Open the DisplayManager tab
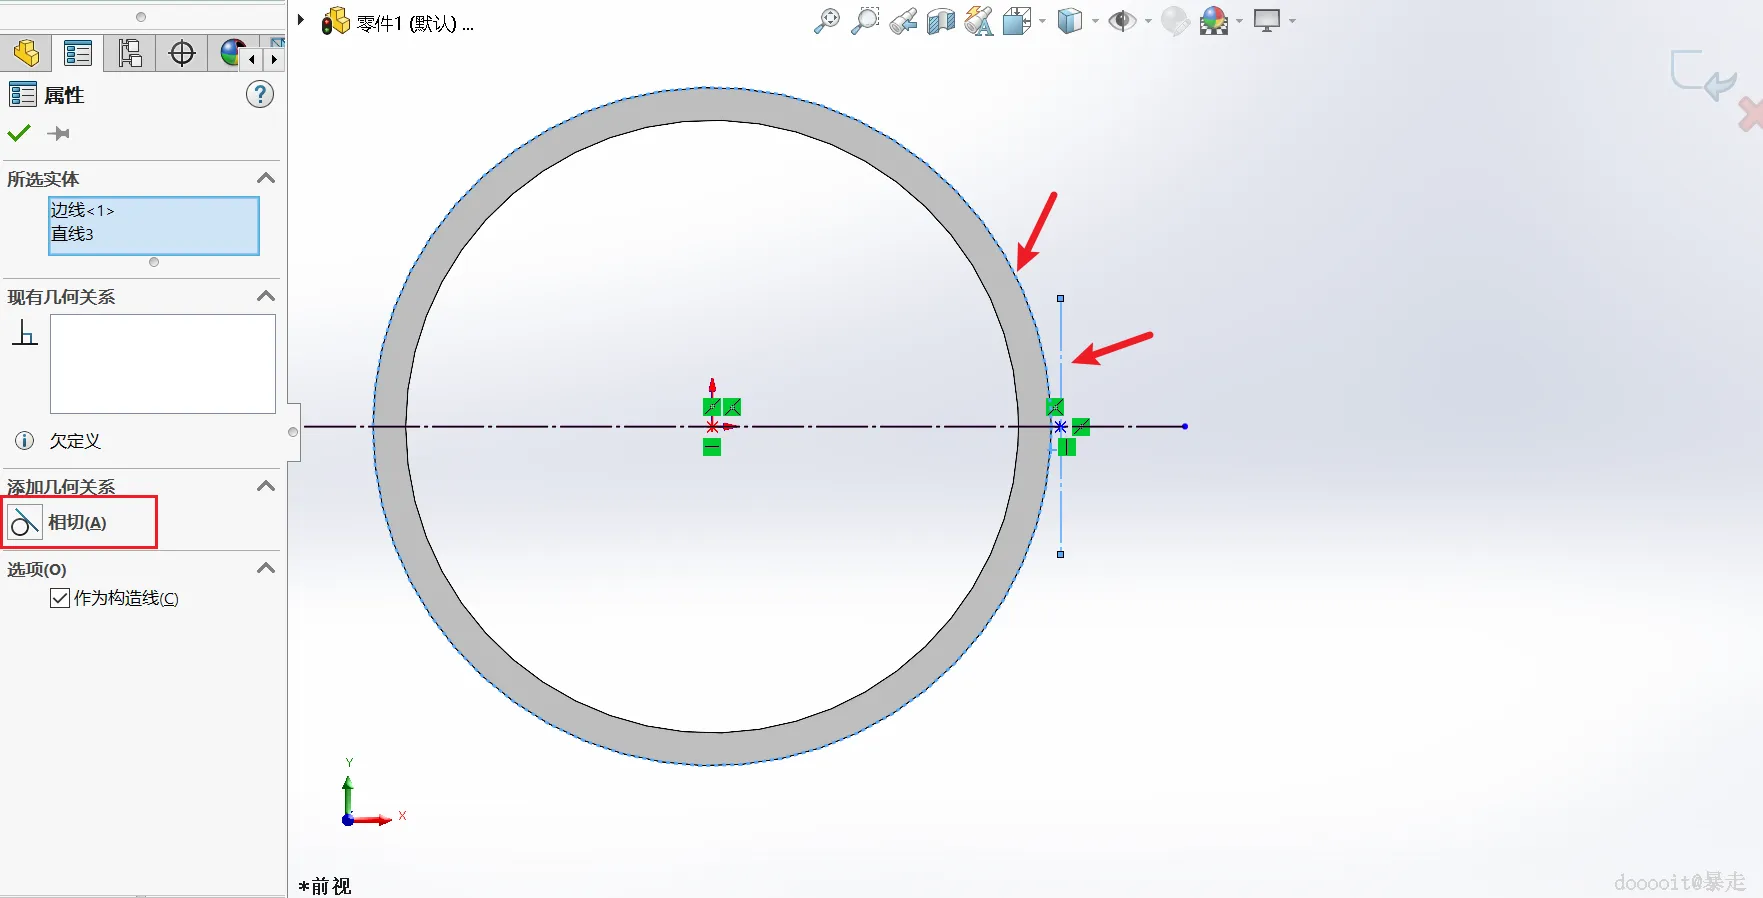This screenshot has width=1763, height=898. click(x=232, y=53)
